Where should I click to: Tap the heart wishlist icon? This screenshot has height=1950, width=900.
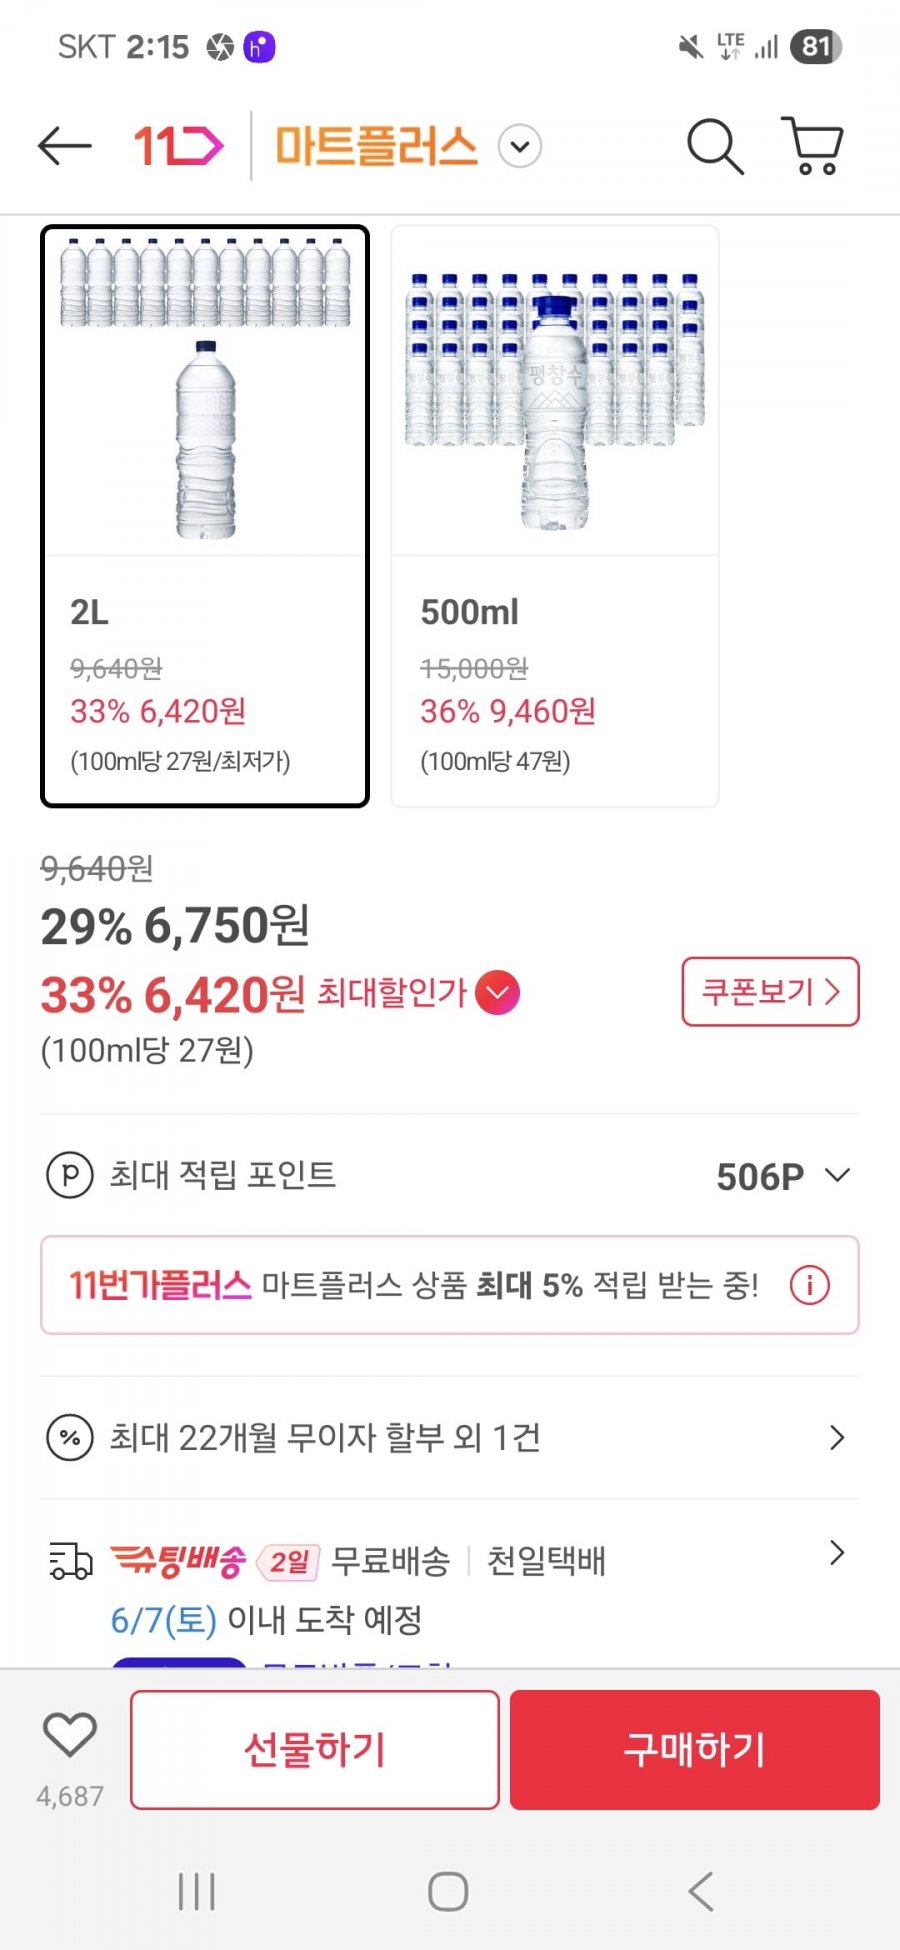point(70,1735)
